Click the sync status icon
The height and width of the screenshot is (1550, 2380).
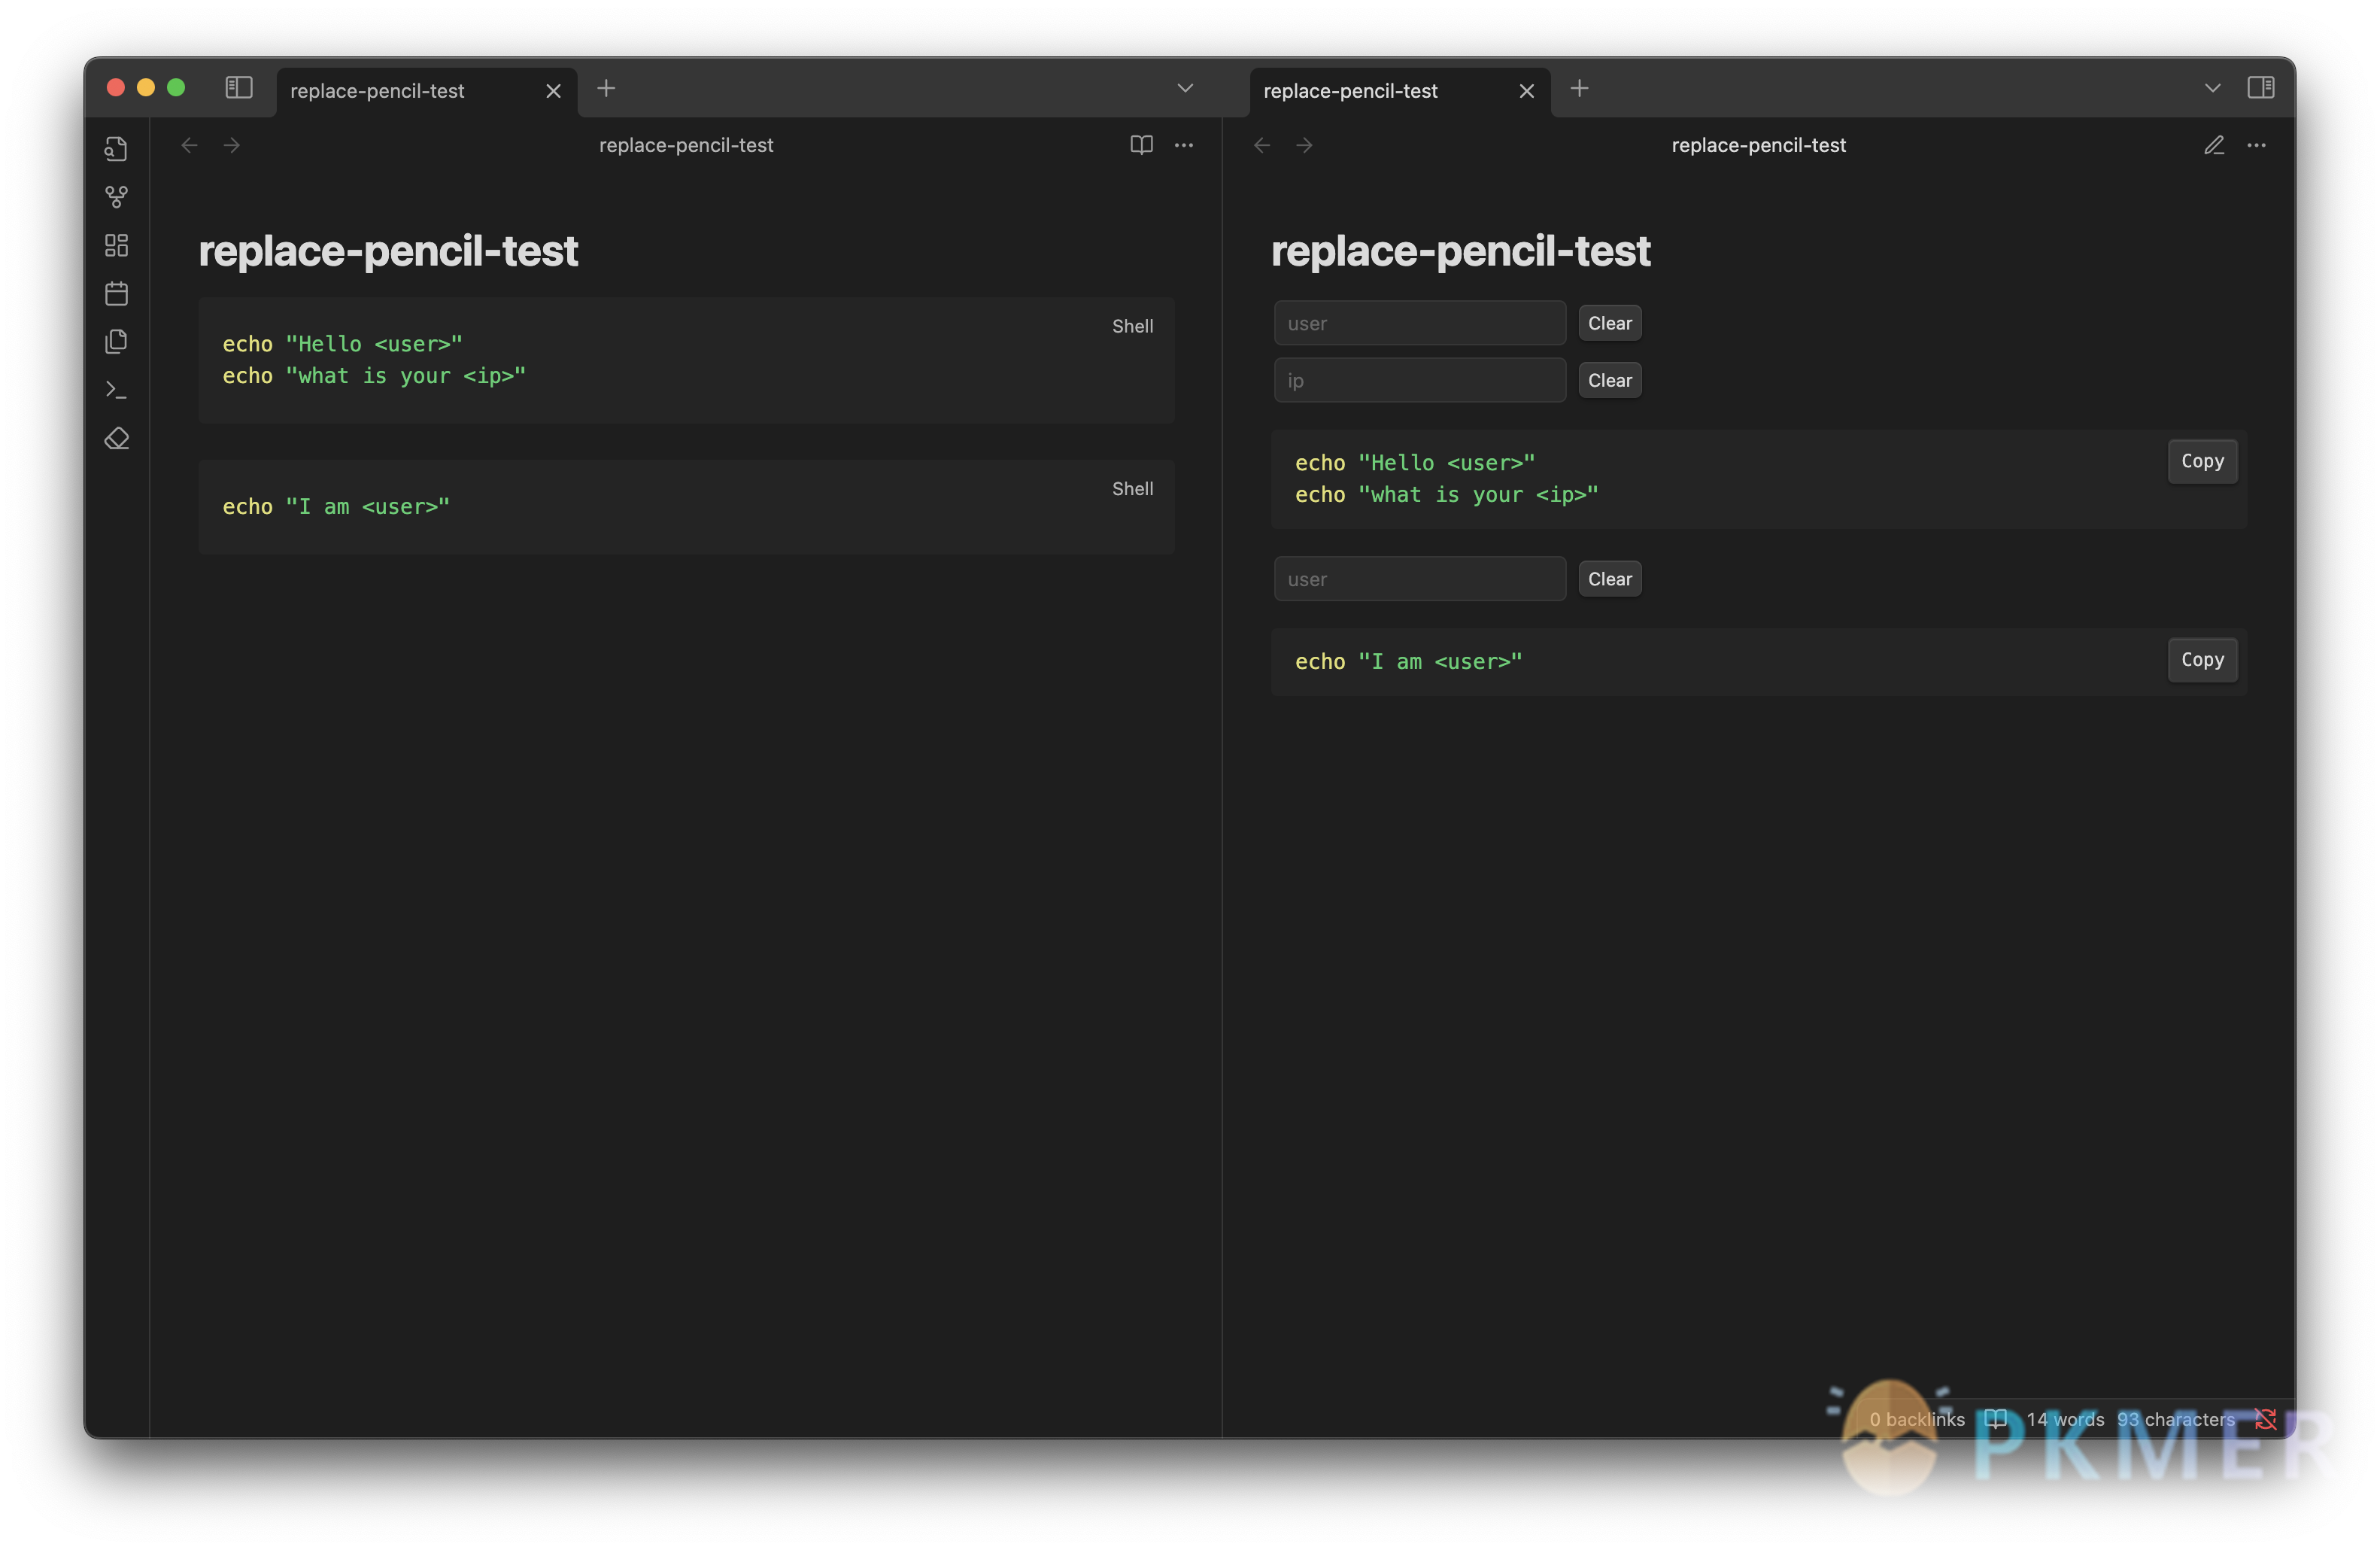point(2265,1419)
